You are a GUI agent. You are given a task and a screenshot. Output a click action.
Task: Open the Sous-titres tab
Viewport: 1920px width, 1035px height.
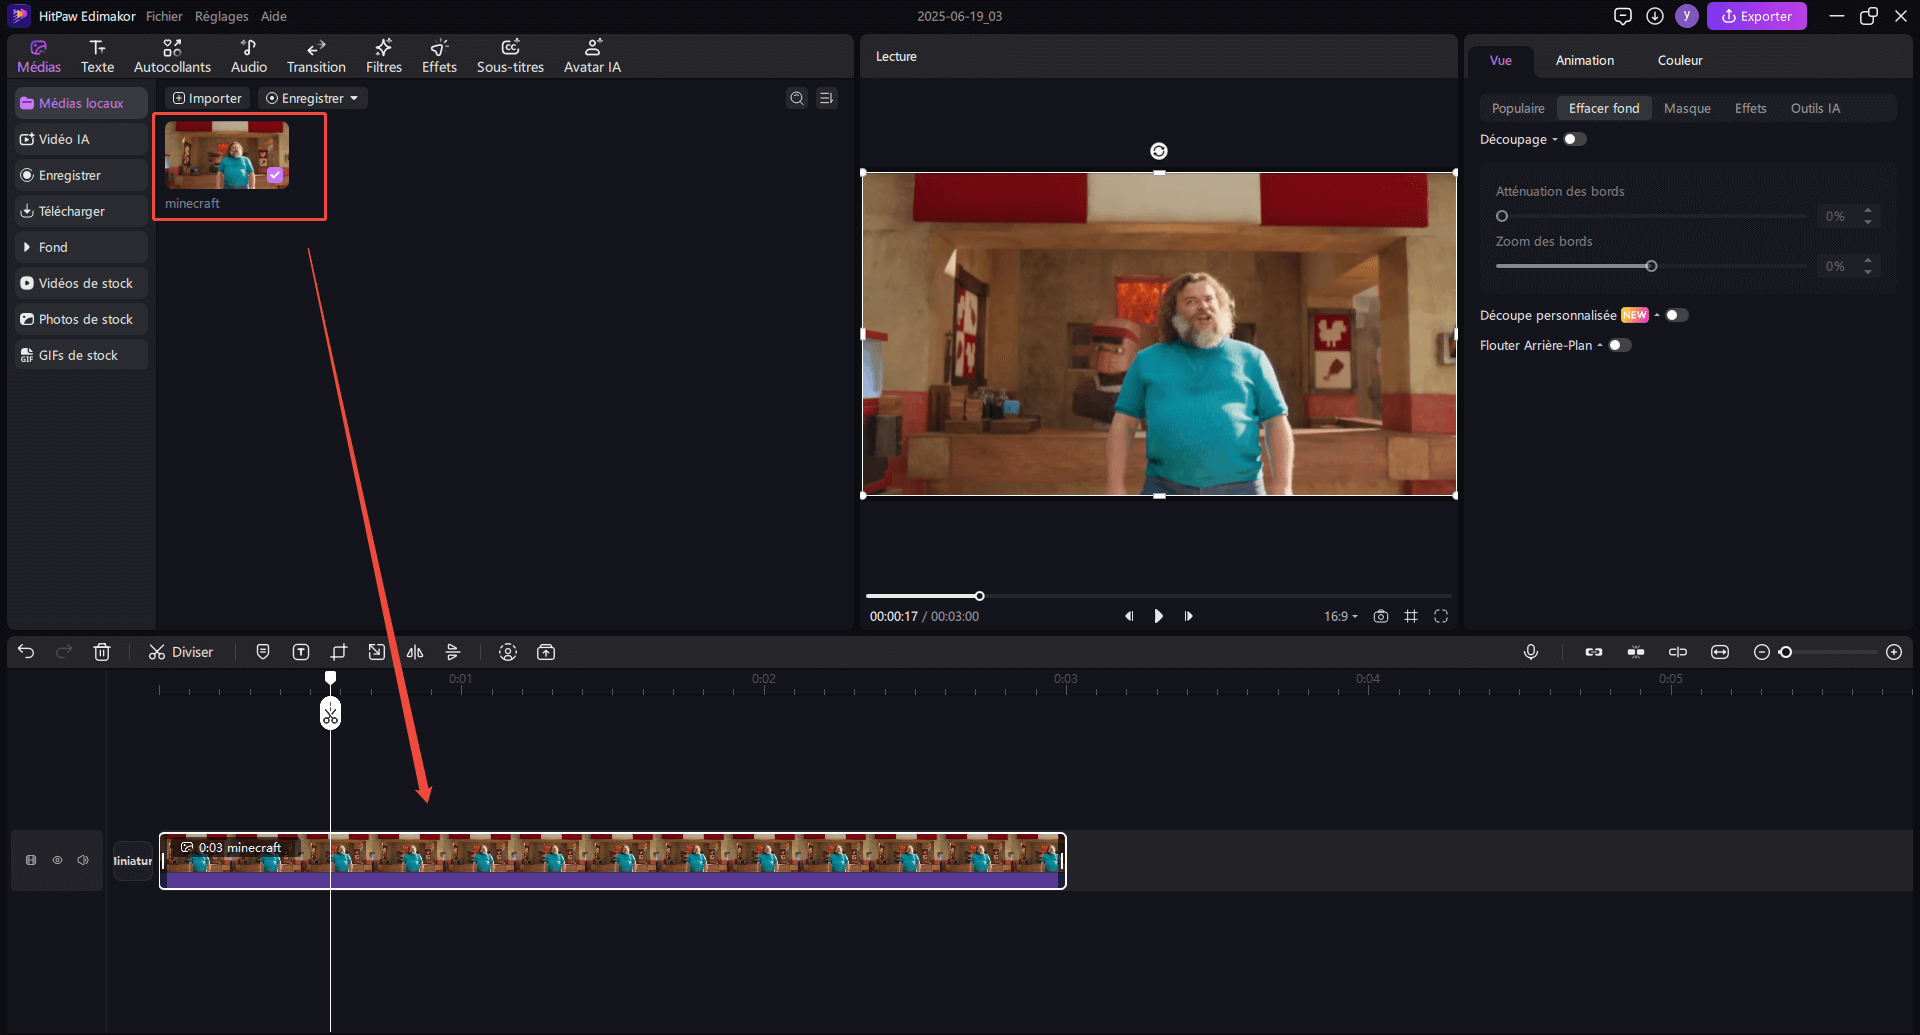coord(510,56)
